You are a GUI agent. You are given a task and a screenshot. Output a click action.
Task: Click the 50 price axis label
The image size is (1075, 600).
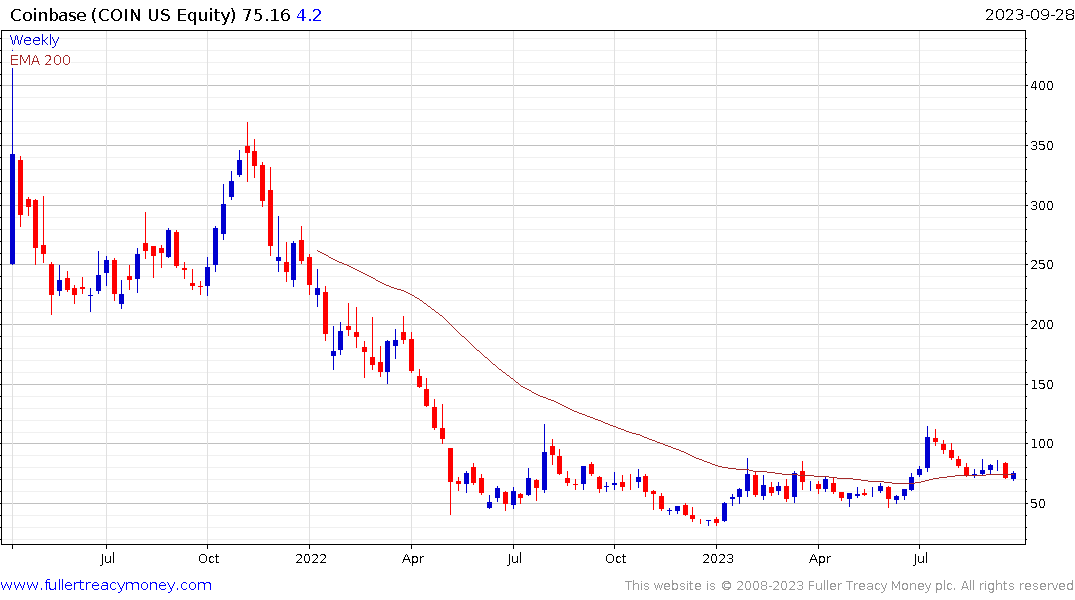[x=1038, y=503]
